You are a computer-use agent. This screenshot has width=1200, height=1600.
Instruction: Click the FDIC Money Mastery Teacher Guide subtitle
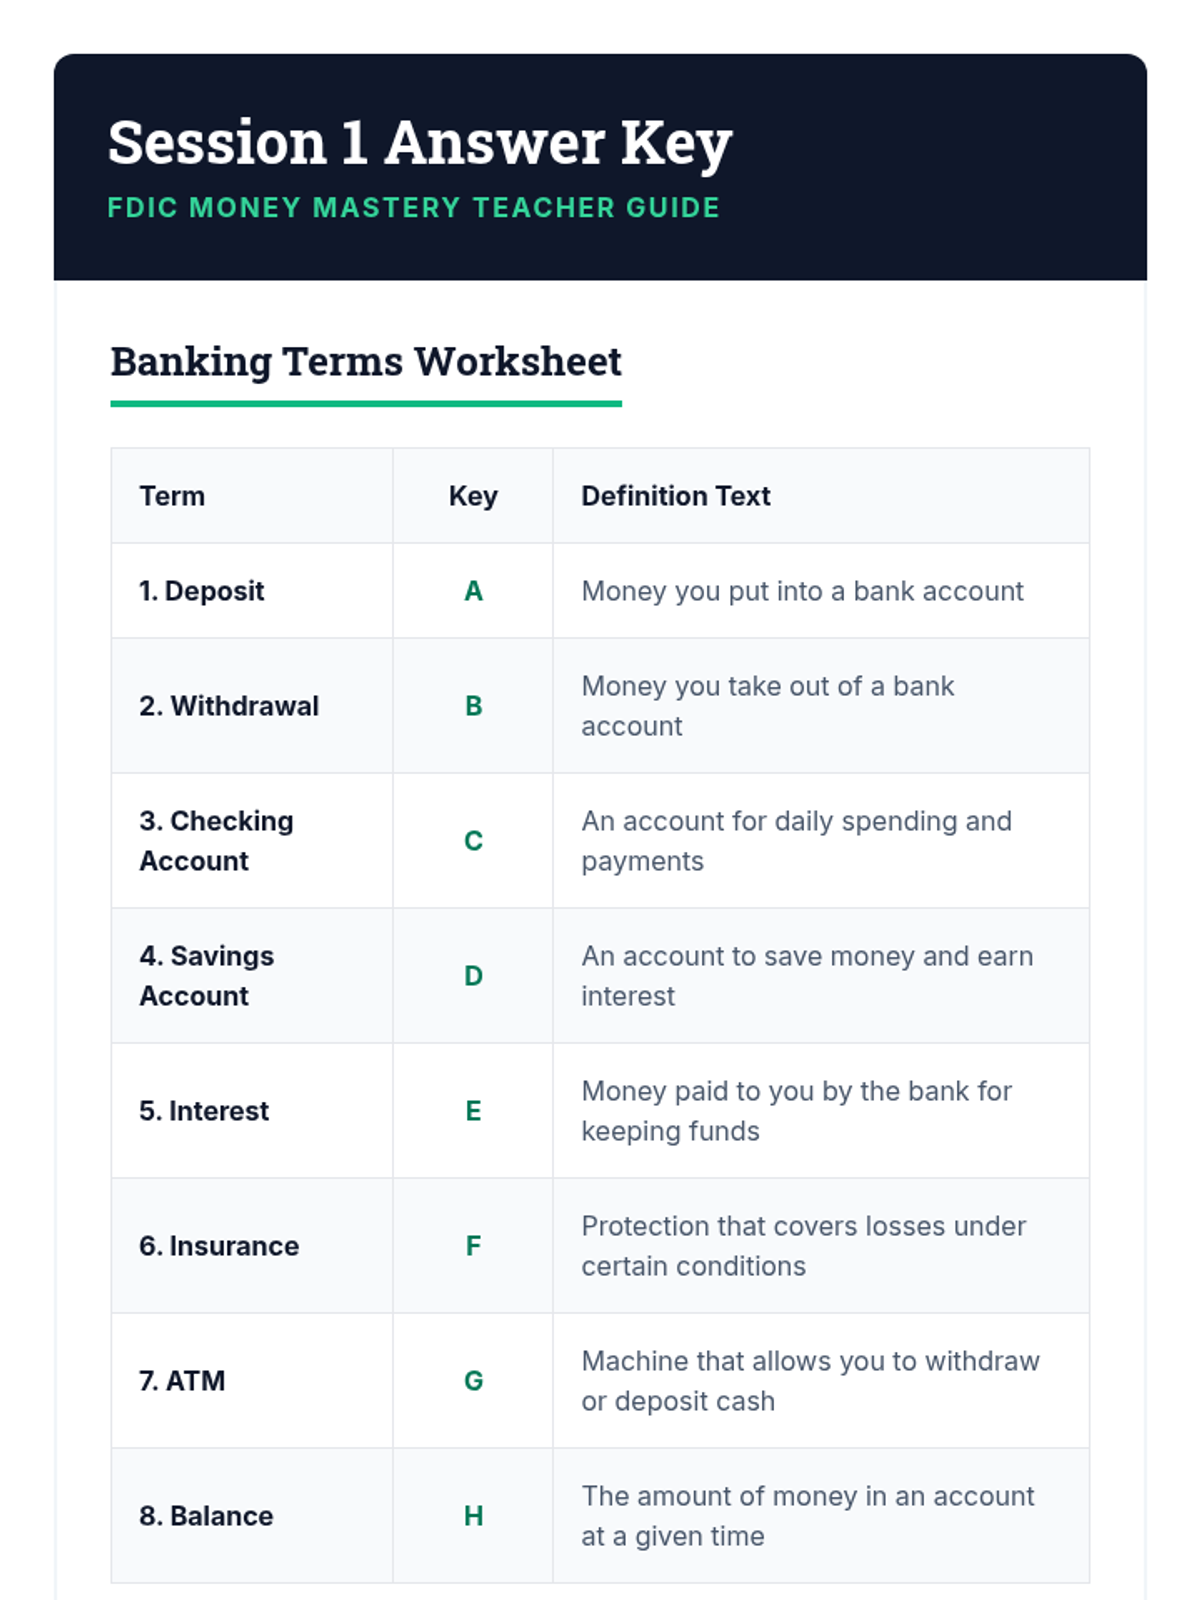tap(413, 208)
